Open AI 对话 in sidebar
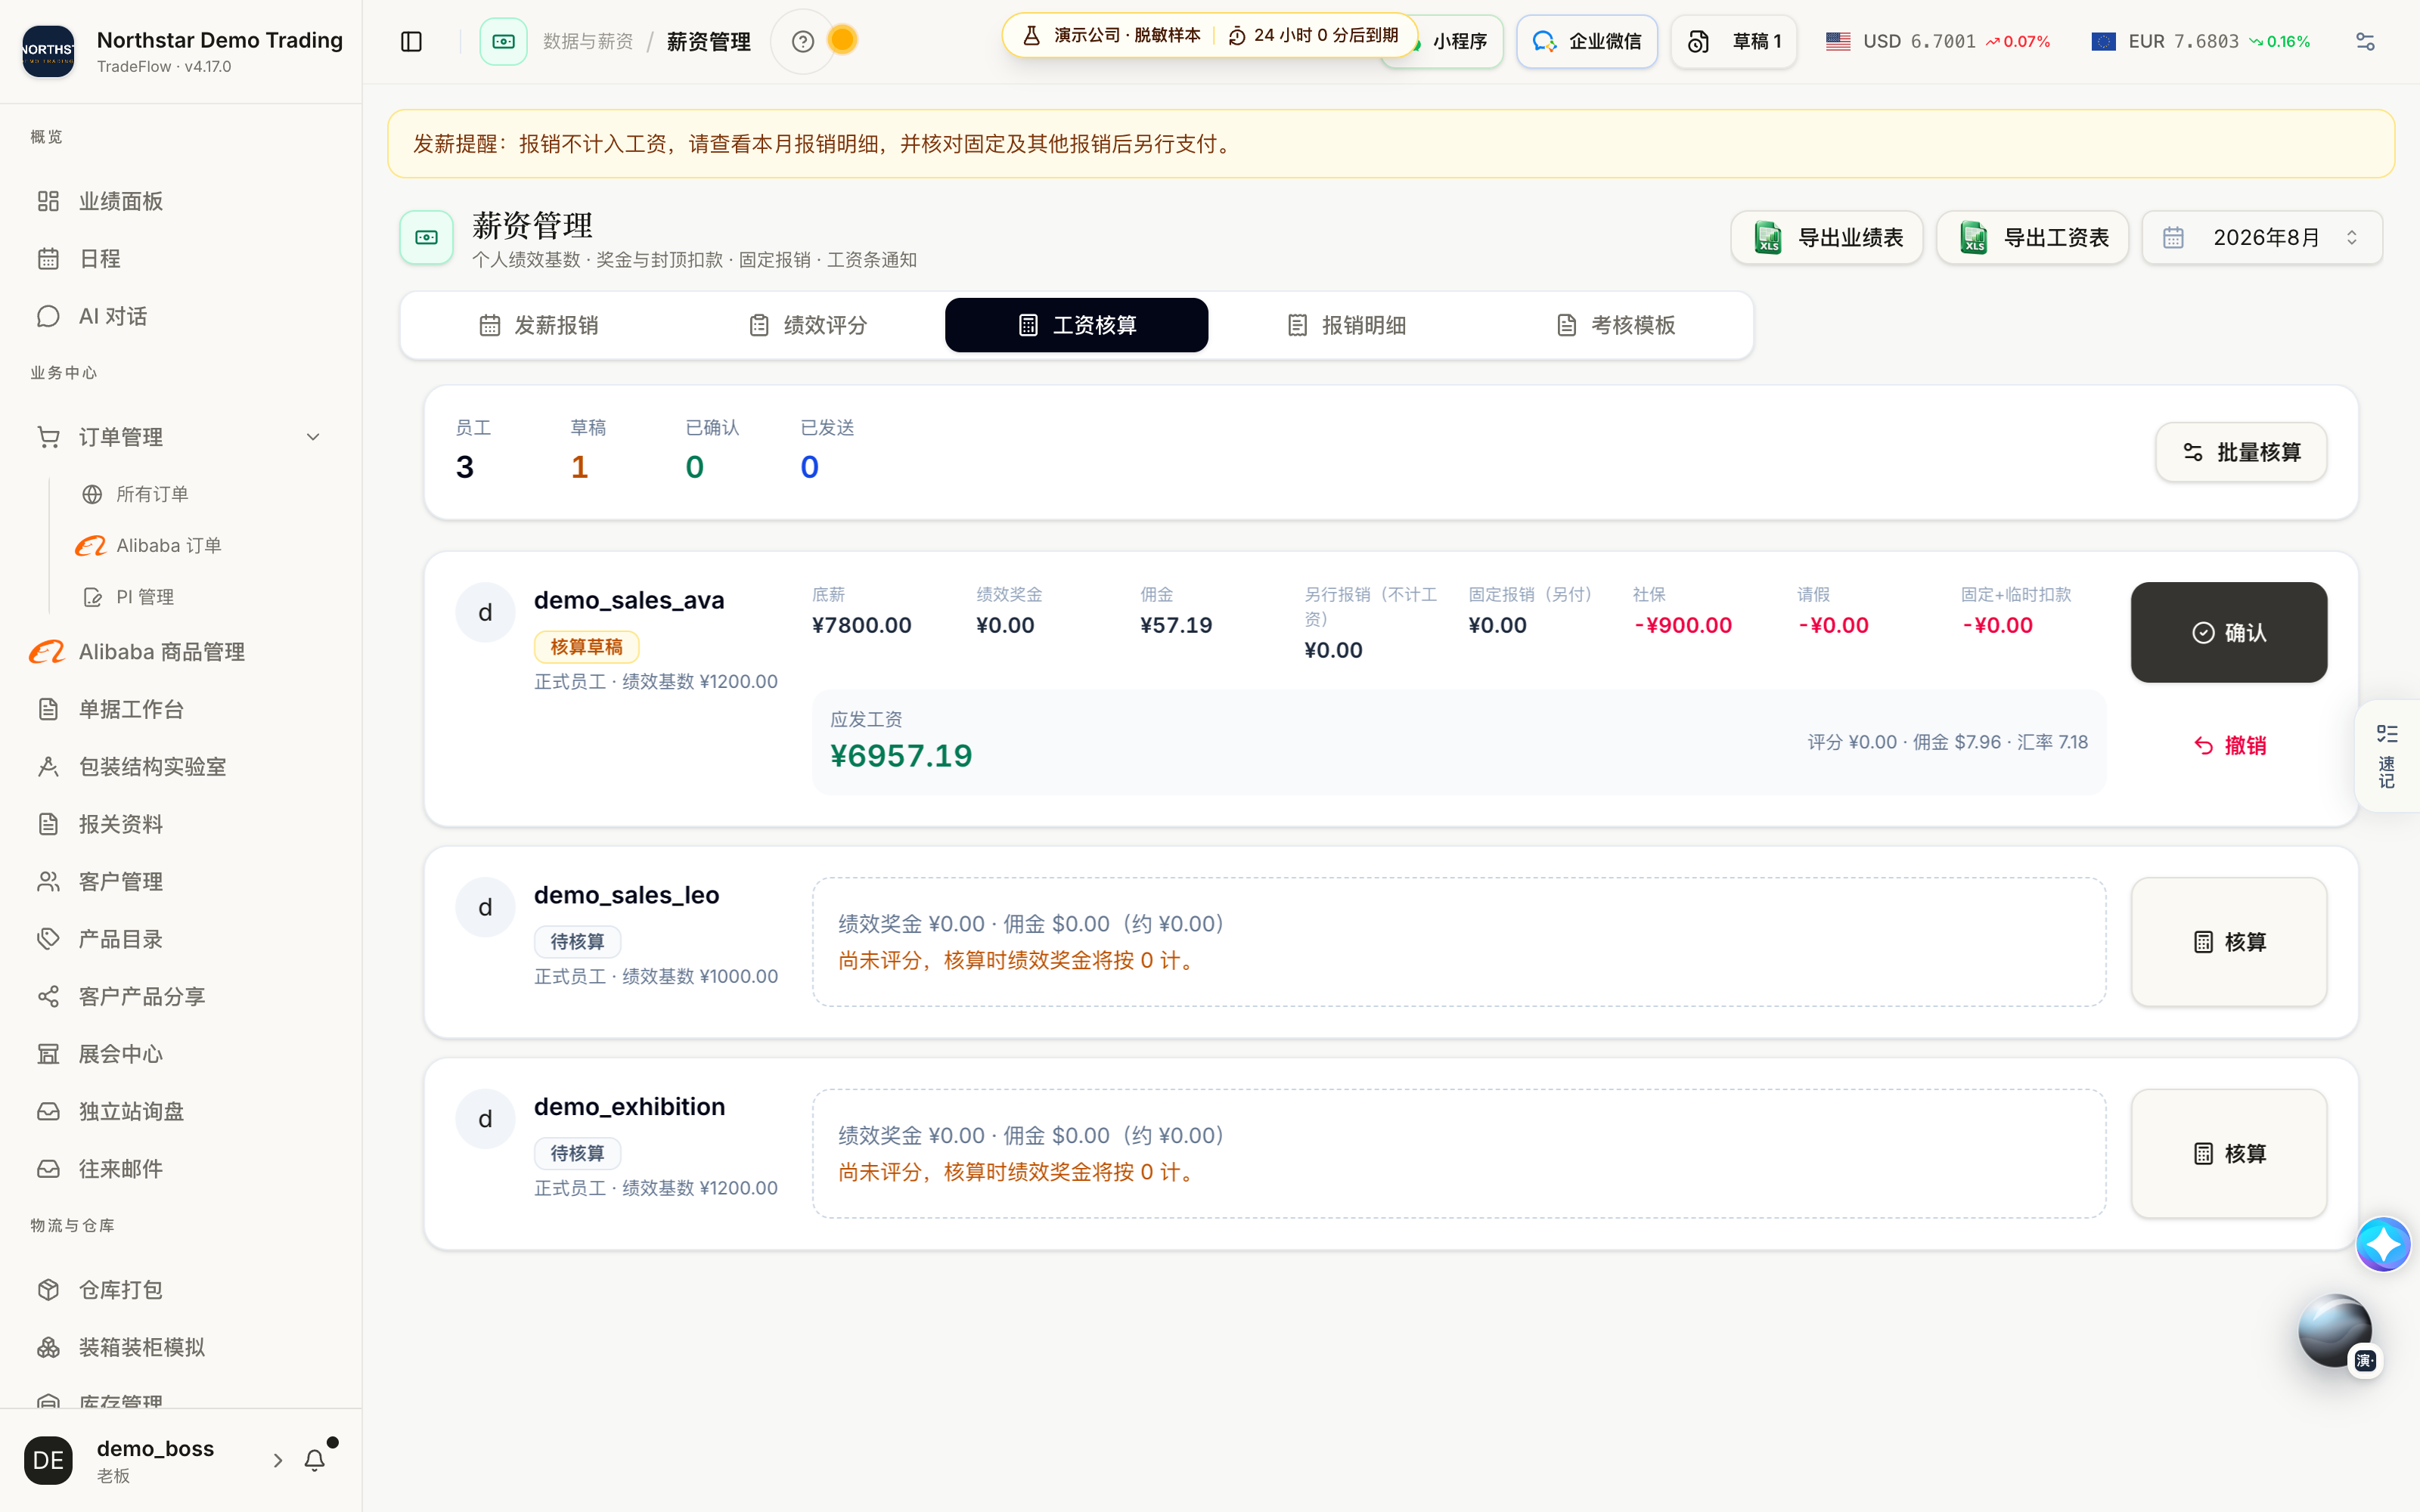This screenshot has width=2420, height=1512. click(x=181, y=316)
